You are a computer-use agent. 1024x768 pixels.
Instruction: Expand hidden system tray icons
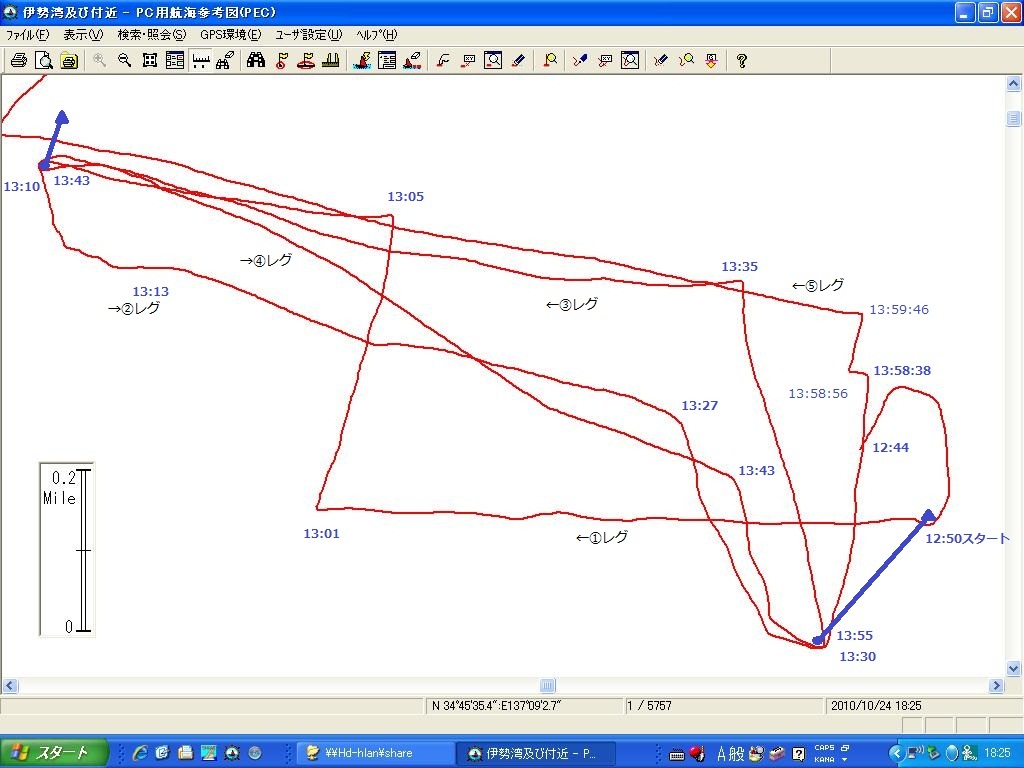click(895, 754)
